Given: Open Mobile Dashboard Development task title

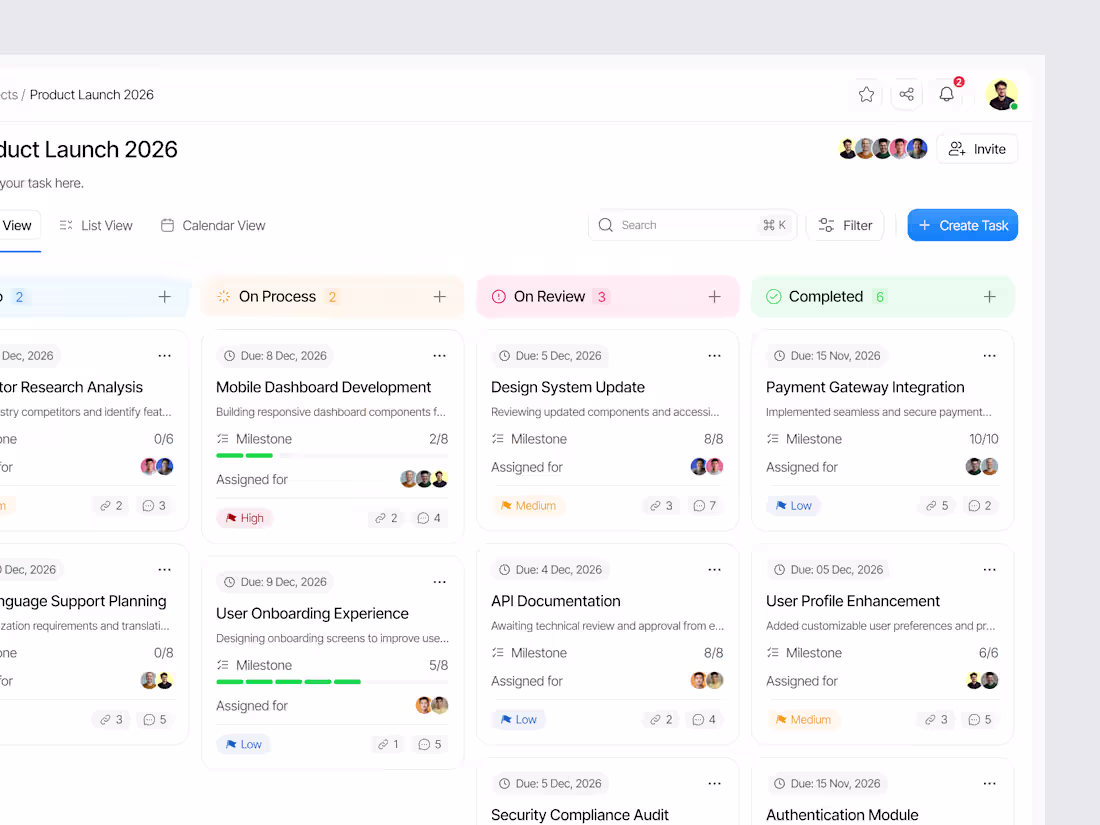Looking at the screenshot, I should (x=323, y=387).
